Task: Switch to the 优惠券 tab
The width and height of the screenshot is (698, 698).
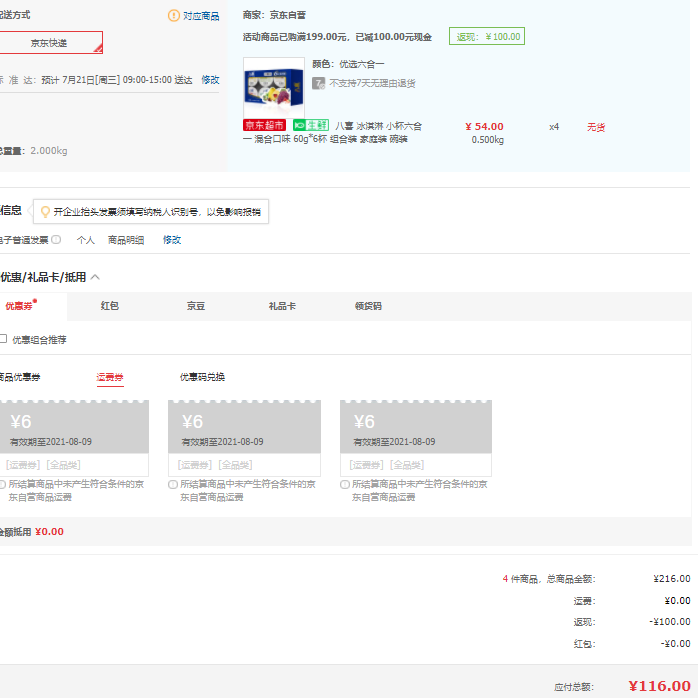Action: coord(20,306)
